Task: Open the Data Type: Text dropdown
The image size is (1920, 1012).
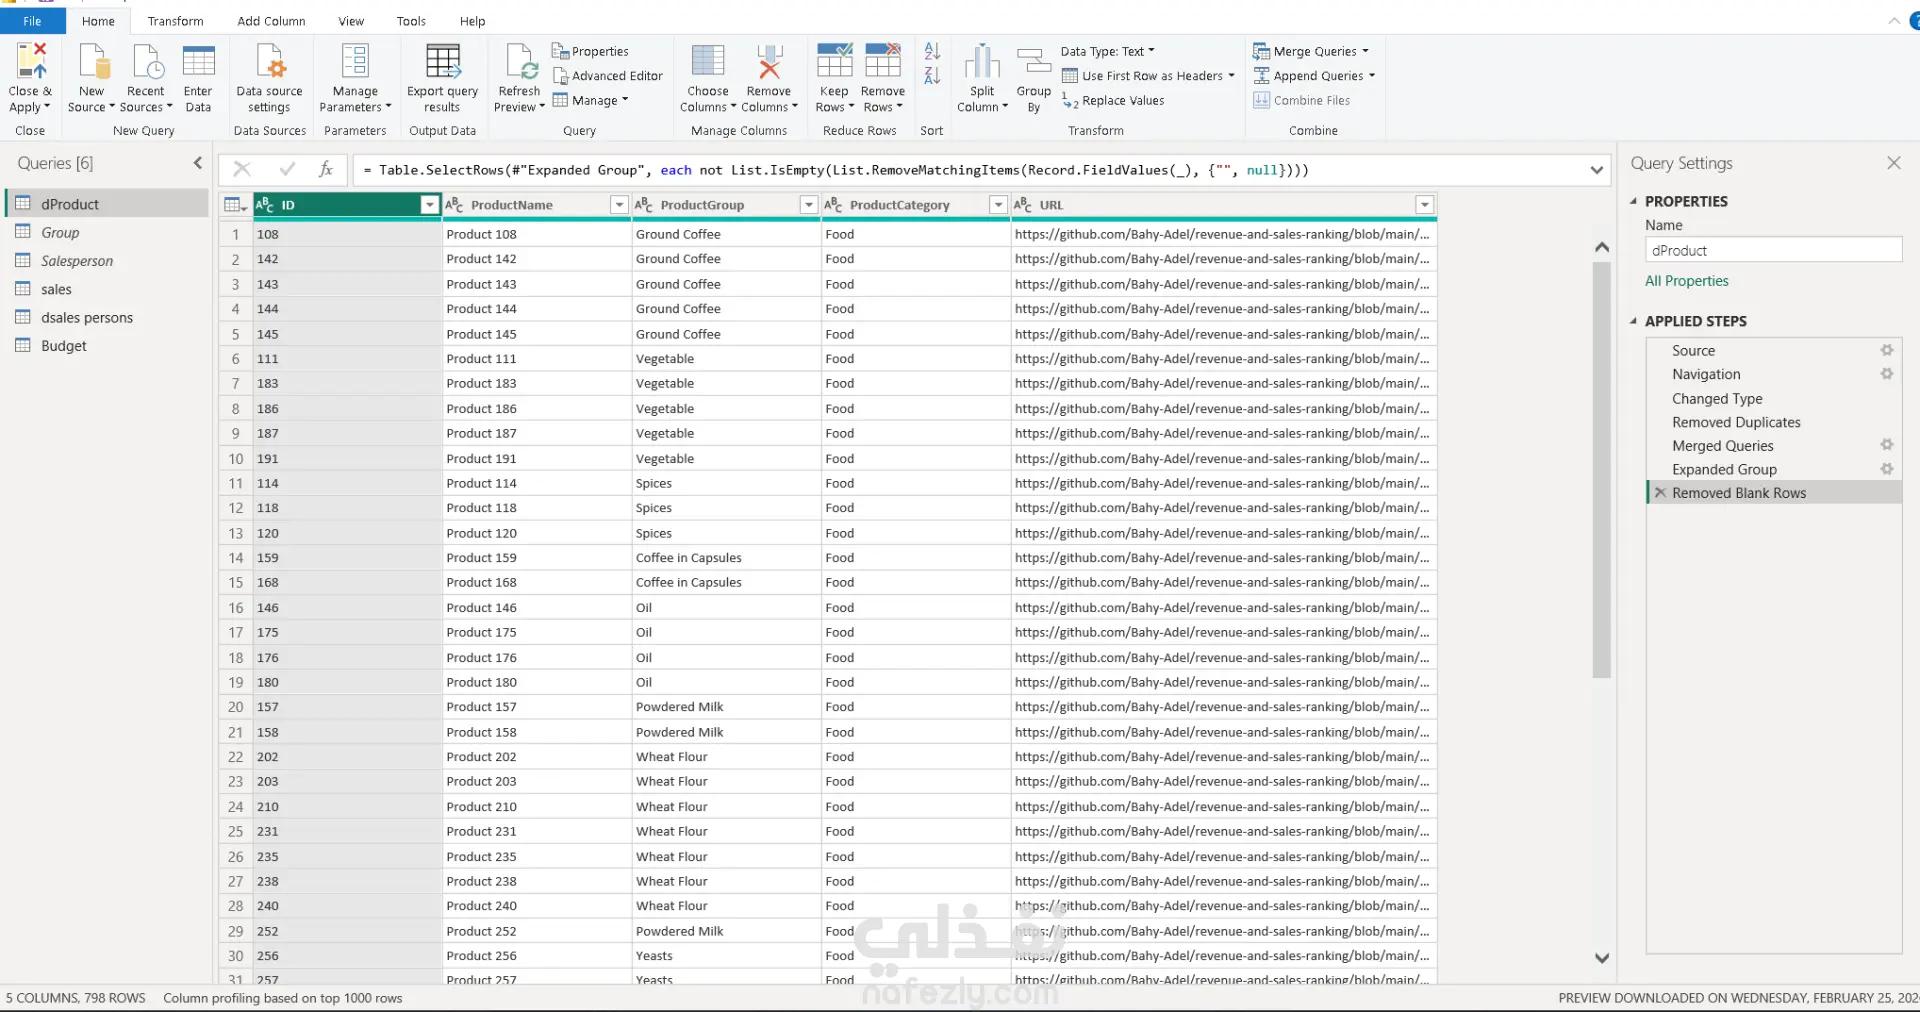Action: click(x=1108, y=51)
